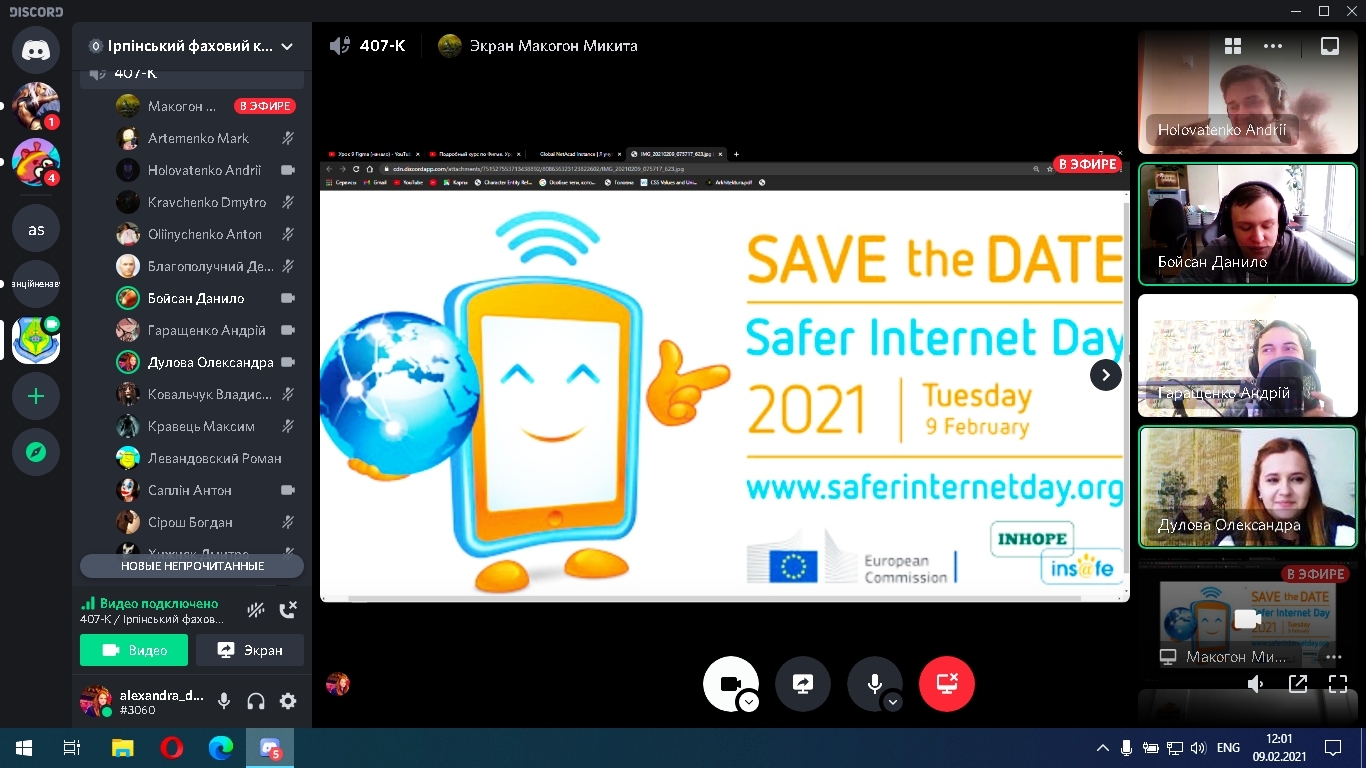The image size is (1366, 768).
Task: Select Макогон user in the channel list
Action: point(208,106)
